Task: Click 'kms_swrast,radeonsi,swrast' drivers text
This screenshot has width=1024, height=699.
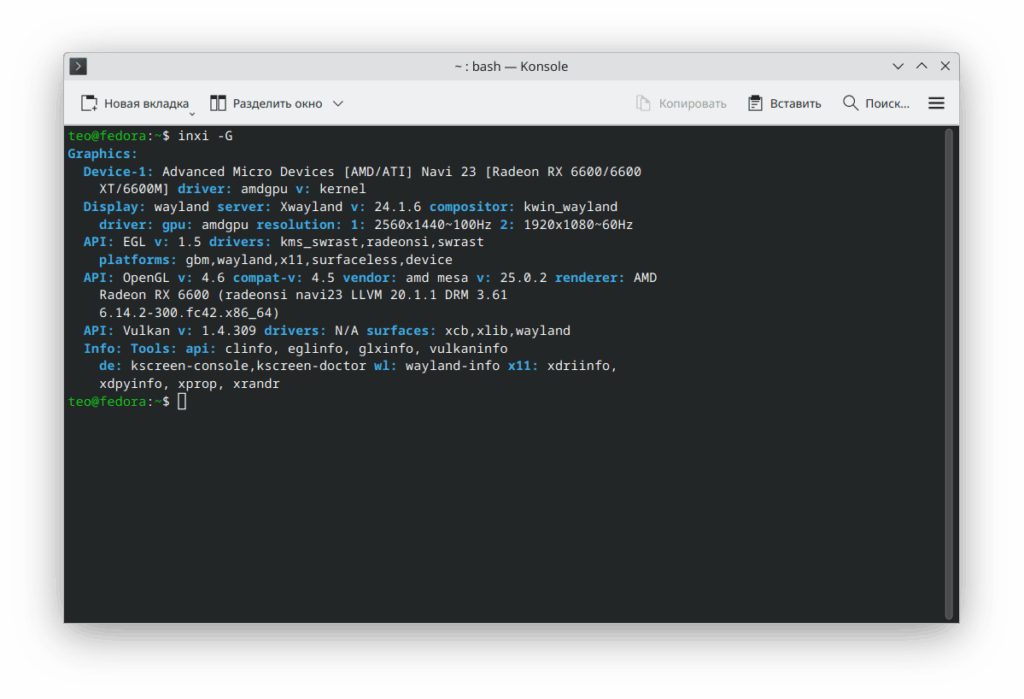Action: click(x=382, y=242)
